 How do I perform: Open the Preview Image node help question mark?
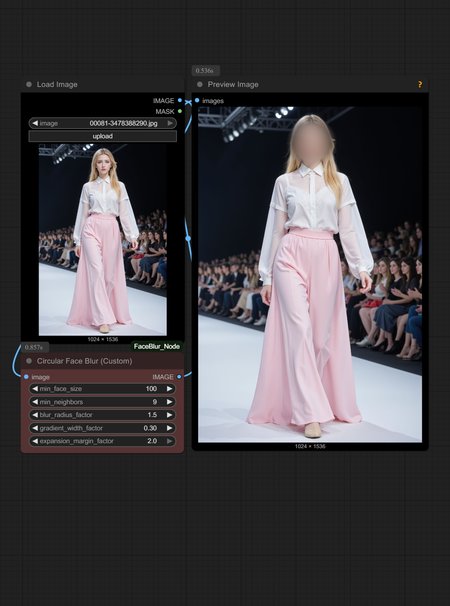[420, 84]
